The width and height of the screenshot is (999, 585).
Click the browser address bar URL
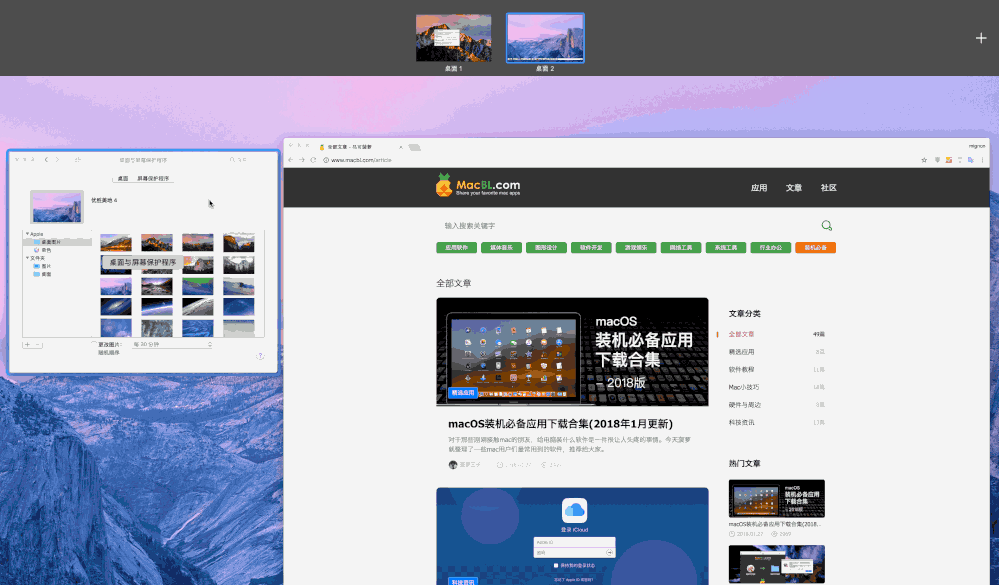coord(361,160)
